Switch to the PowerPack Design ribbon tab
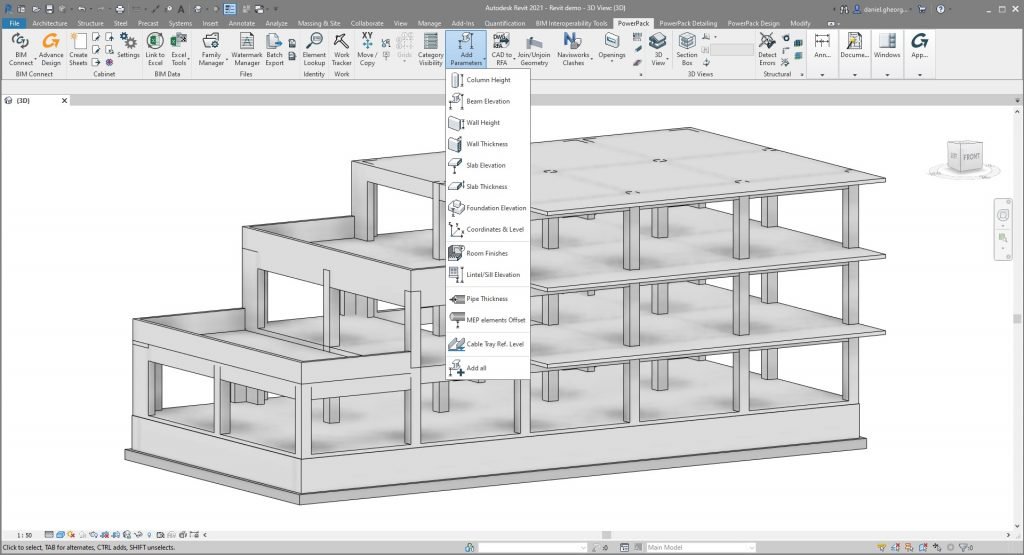The image size is (1024, 555). coord(753,23)
